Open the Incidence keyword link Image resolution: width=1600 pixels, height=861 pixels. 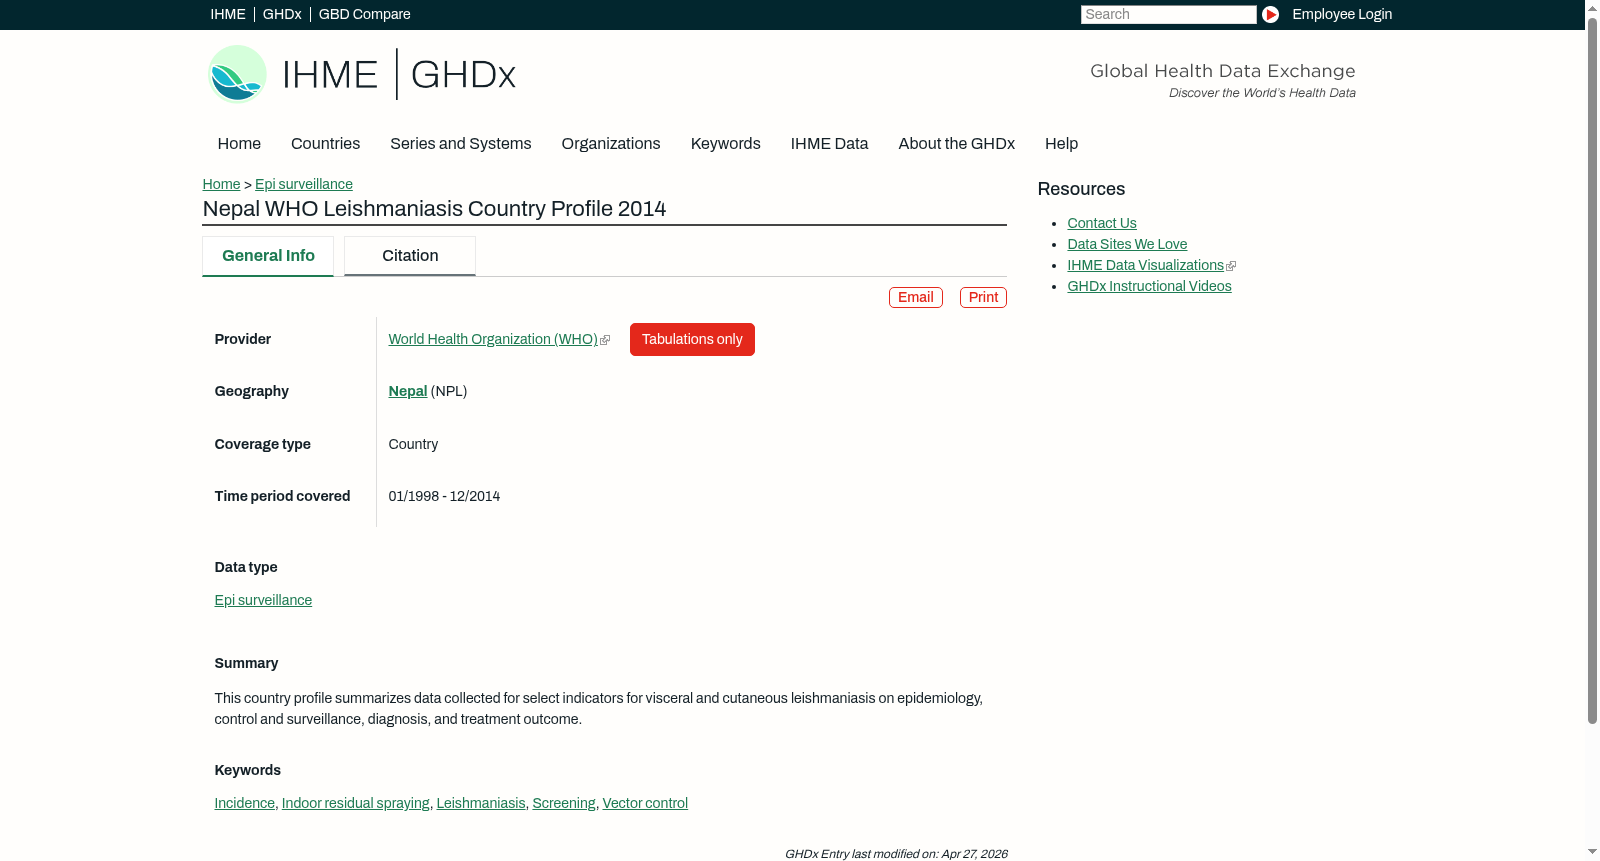click(x=245, y=804)
